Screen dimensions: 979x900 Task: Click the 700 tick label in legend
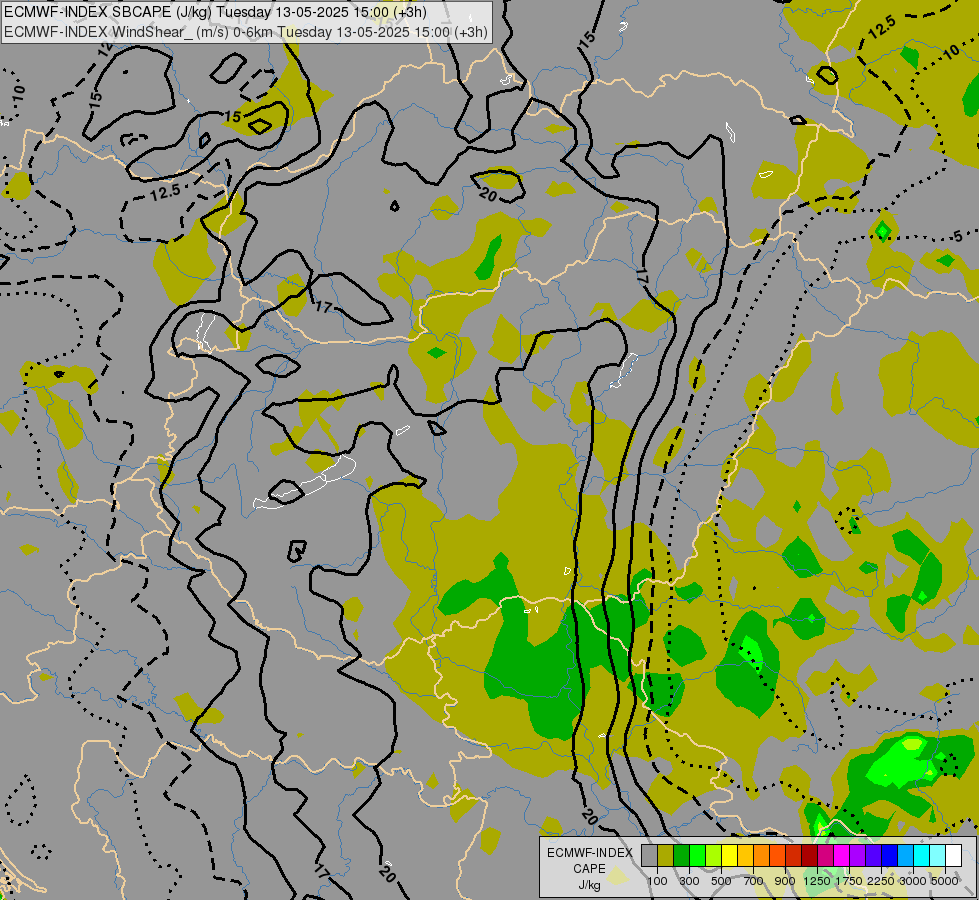pos(754,881)
